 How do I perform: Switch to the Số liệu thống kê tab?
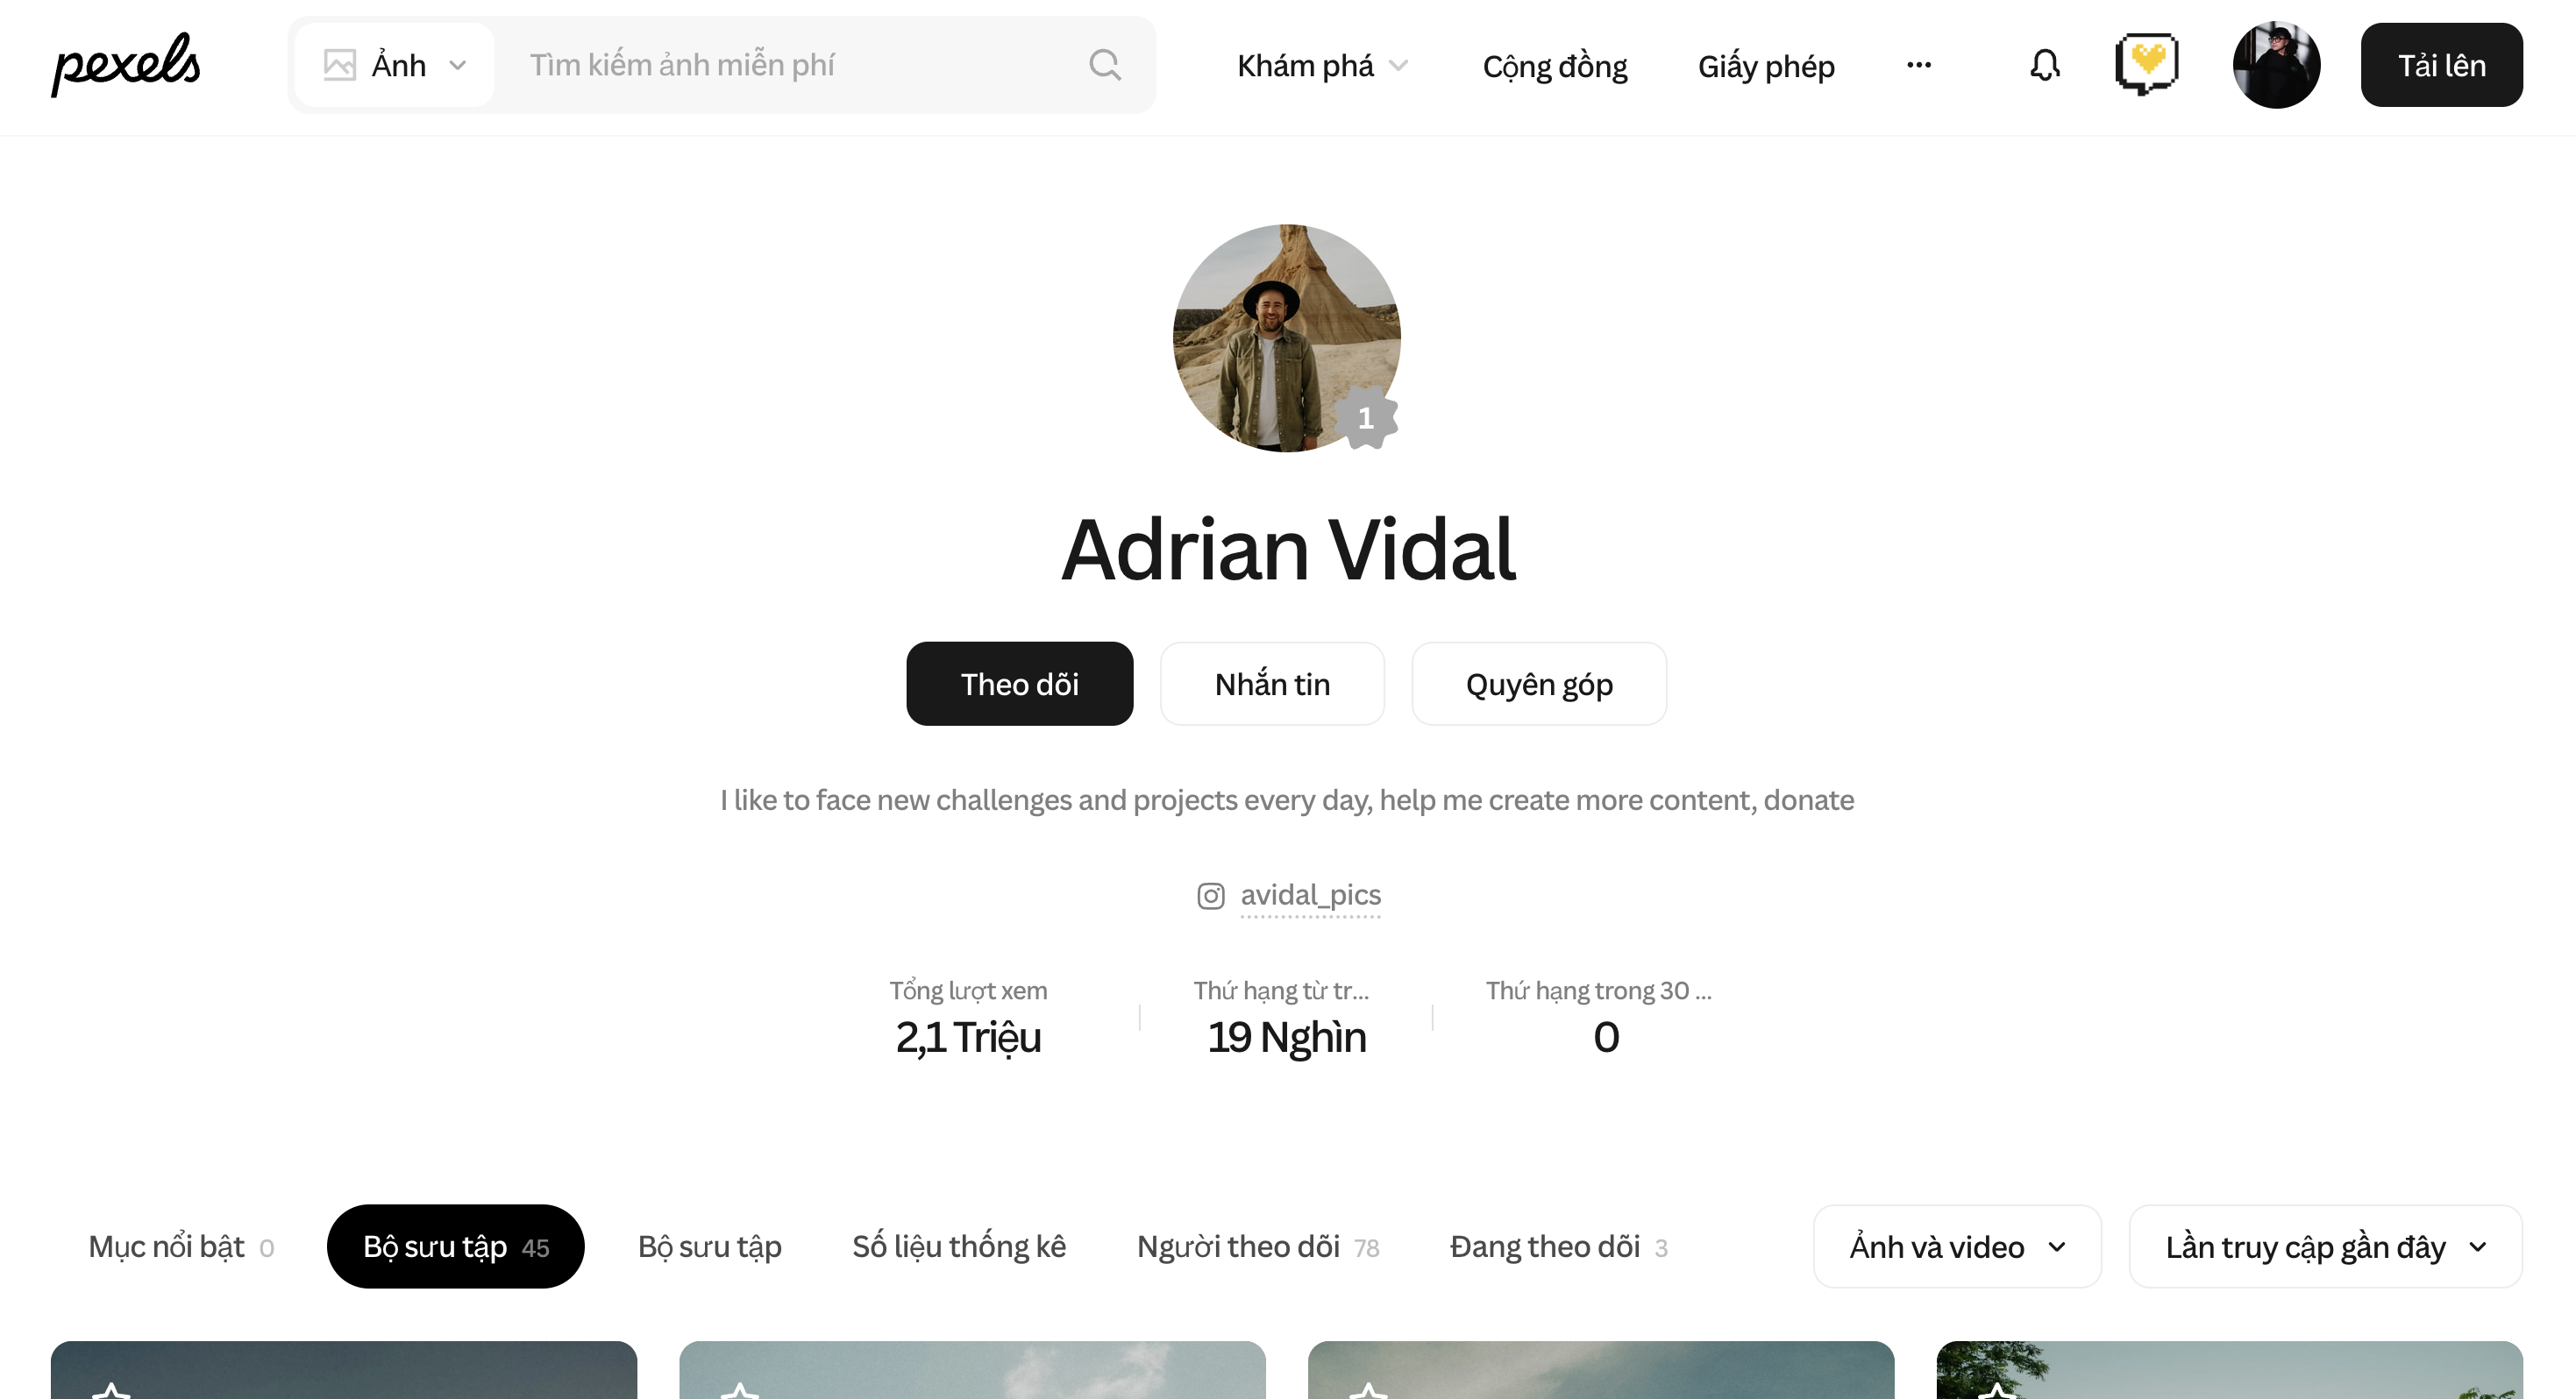958,1246
